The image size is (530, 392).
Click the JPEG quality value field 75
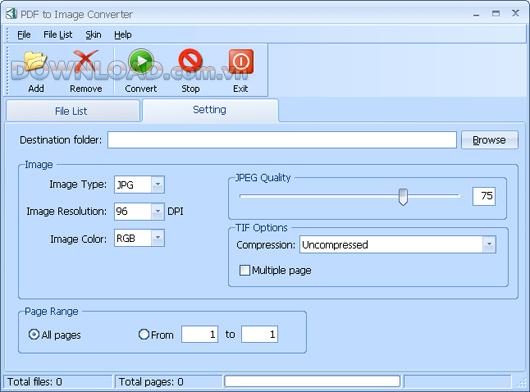point(484,196)
